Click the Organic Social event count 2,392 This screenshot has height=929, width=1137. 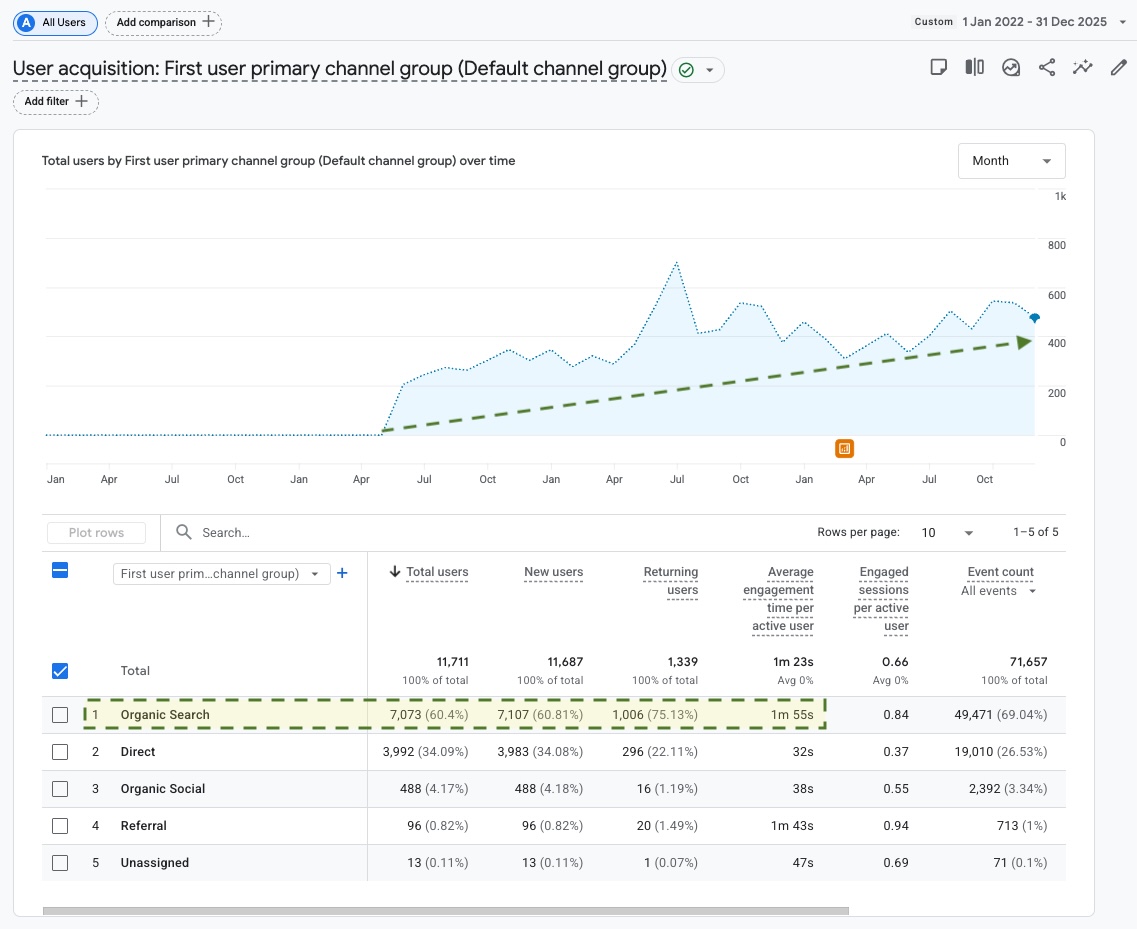coord(1008,789)
